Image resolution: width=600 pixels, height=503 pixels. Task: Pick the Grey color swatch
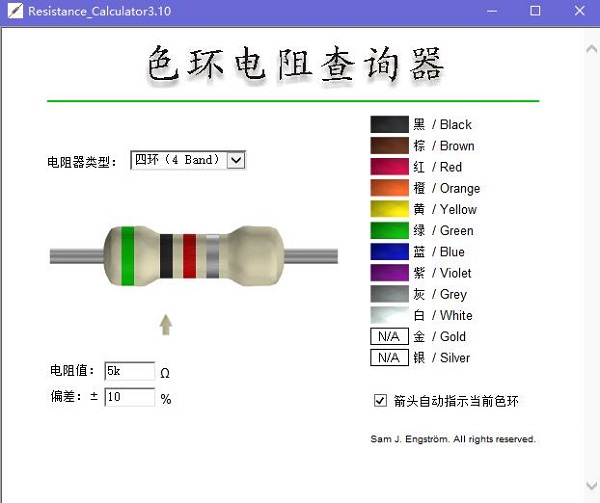[x=389, y=294]
